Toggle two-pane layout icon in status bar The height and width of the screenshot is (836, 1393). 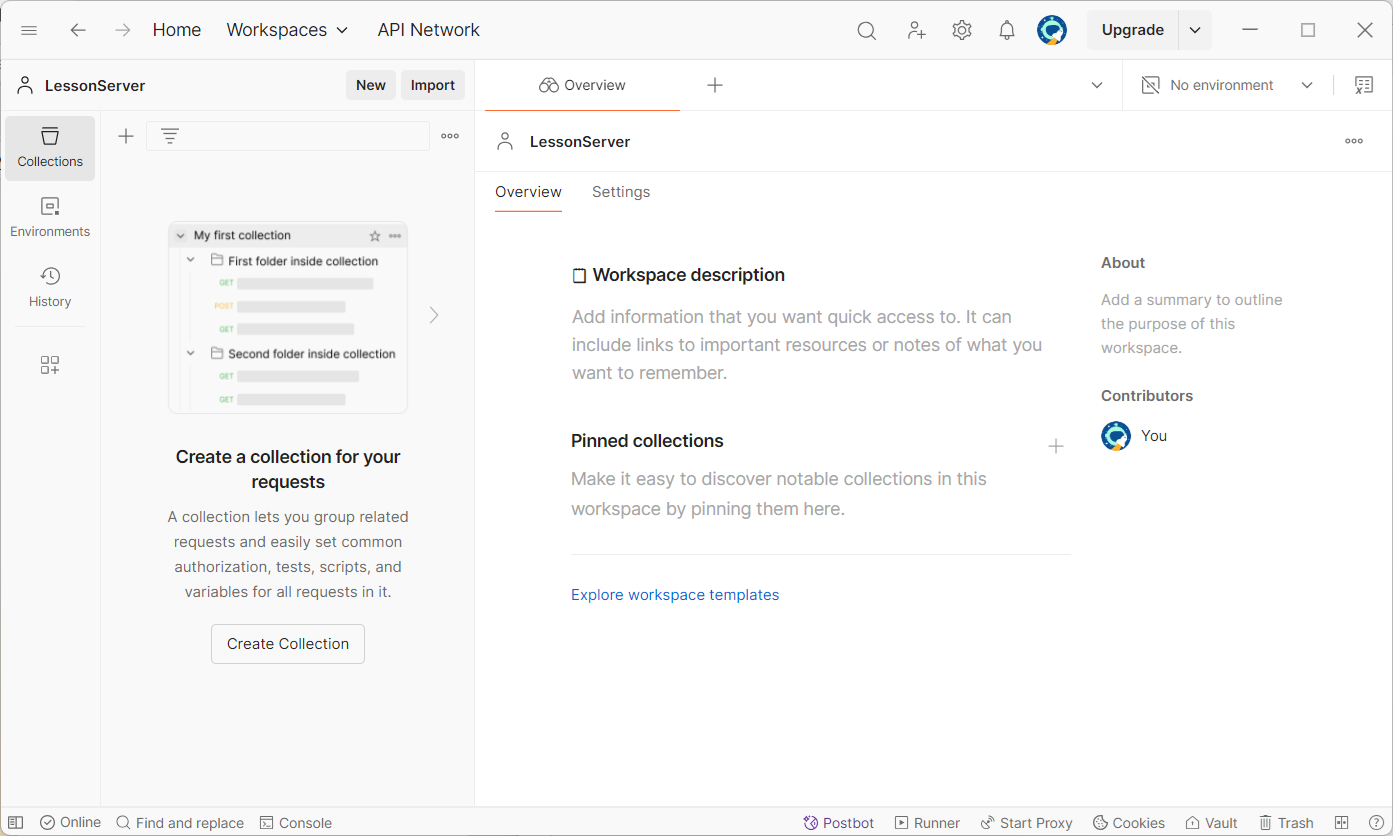[1342, 823]
